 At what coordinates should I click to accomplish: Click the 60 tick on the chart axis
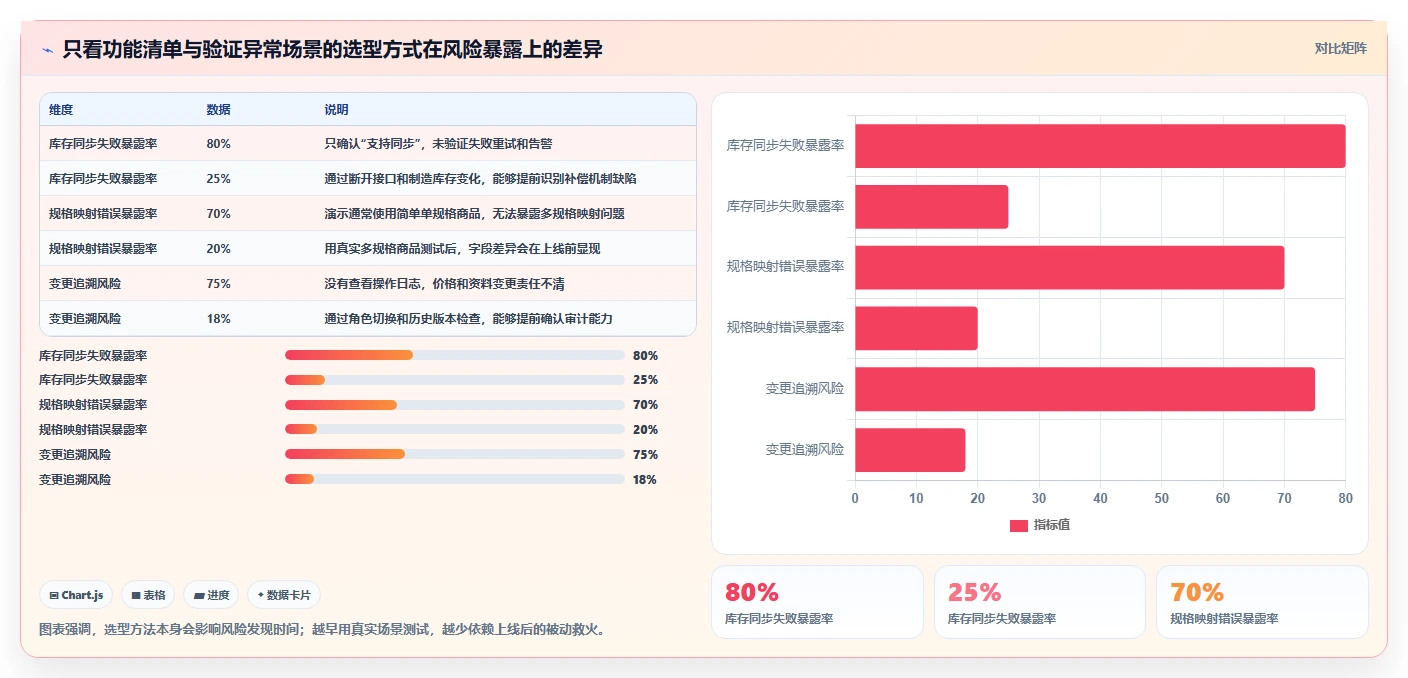pyautogui.click(x=1223, y=498)
